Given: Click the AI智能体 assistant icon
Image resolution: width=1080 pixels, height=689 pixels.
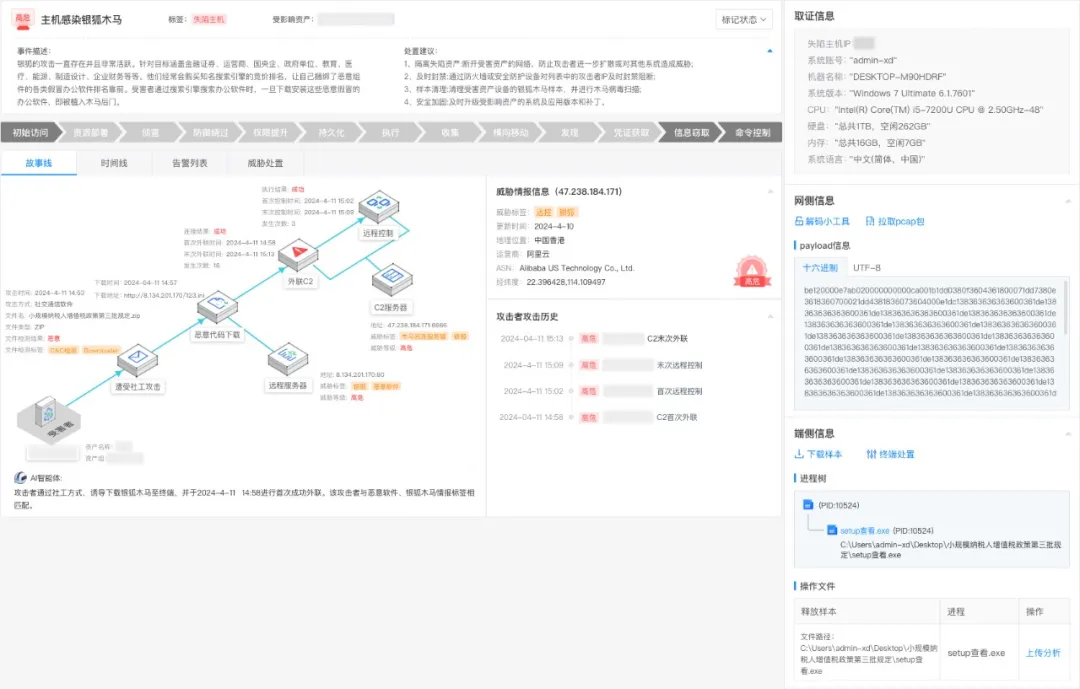Looking at the screenshot, I should pyautogui.click(x=21, y=477).
